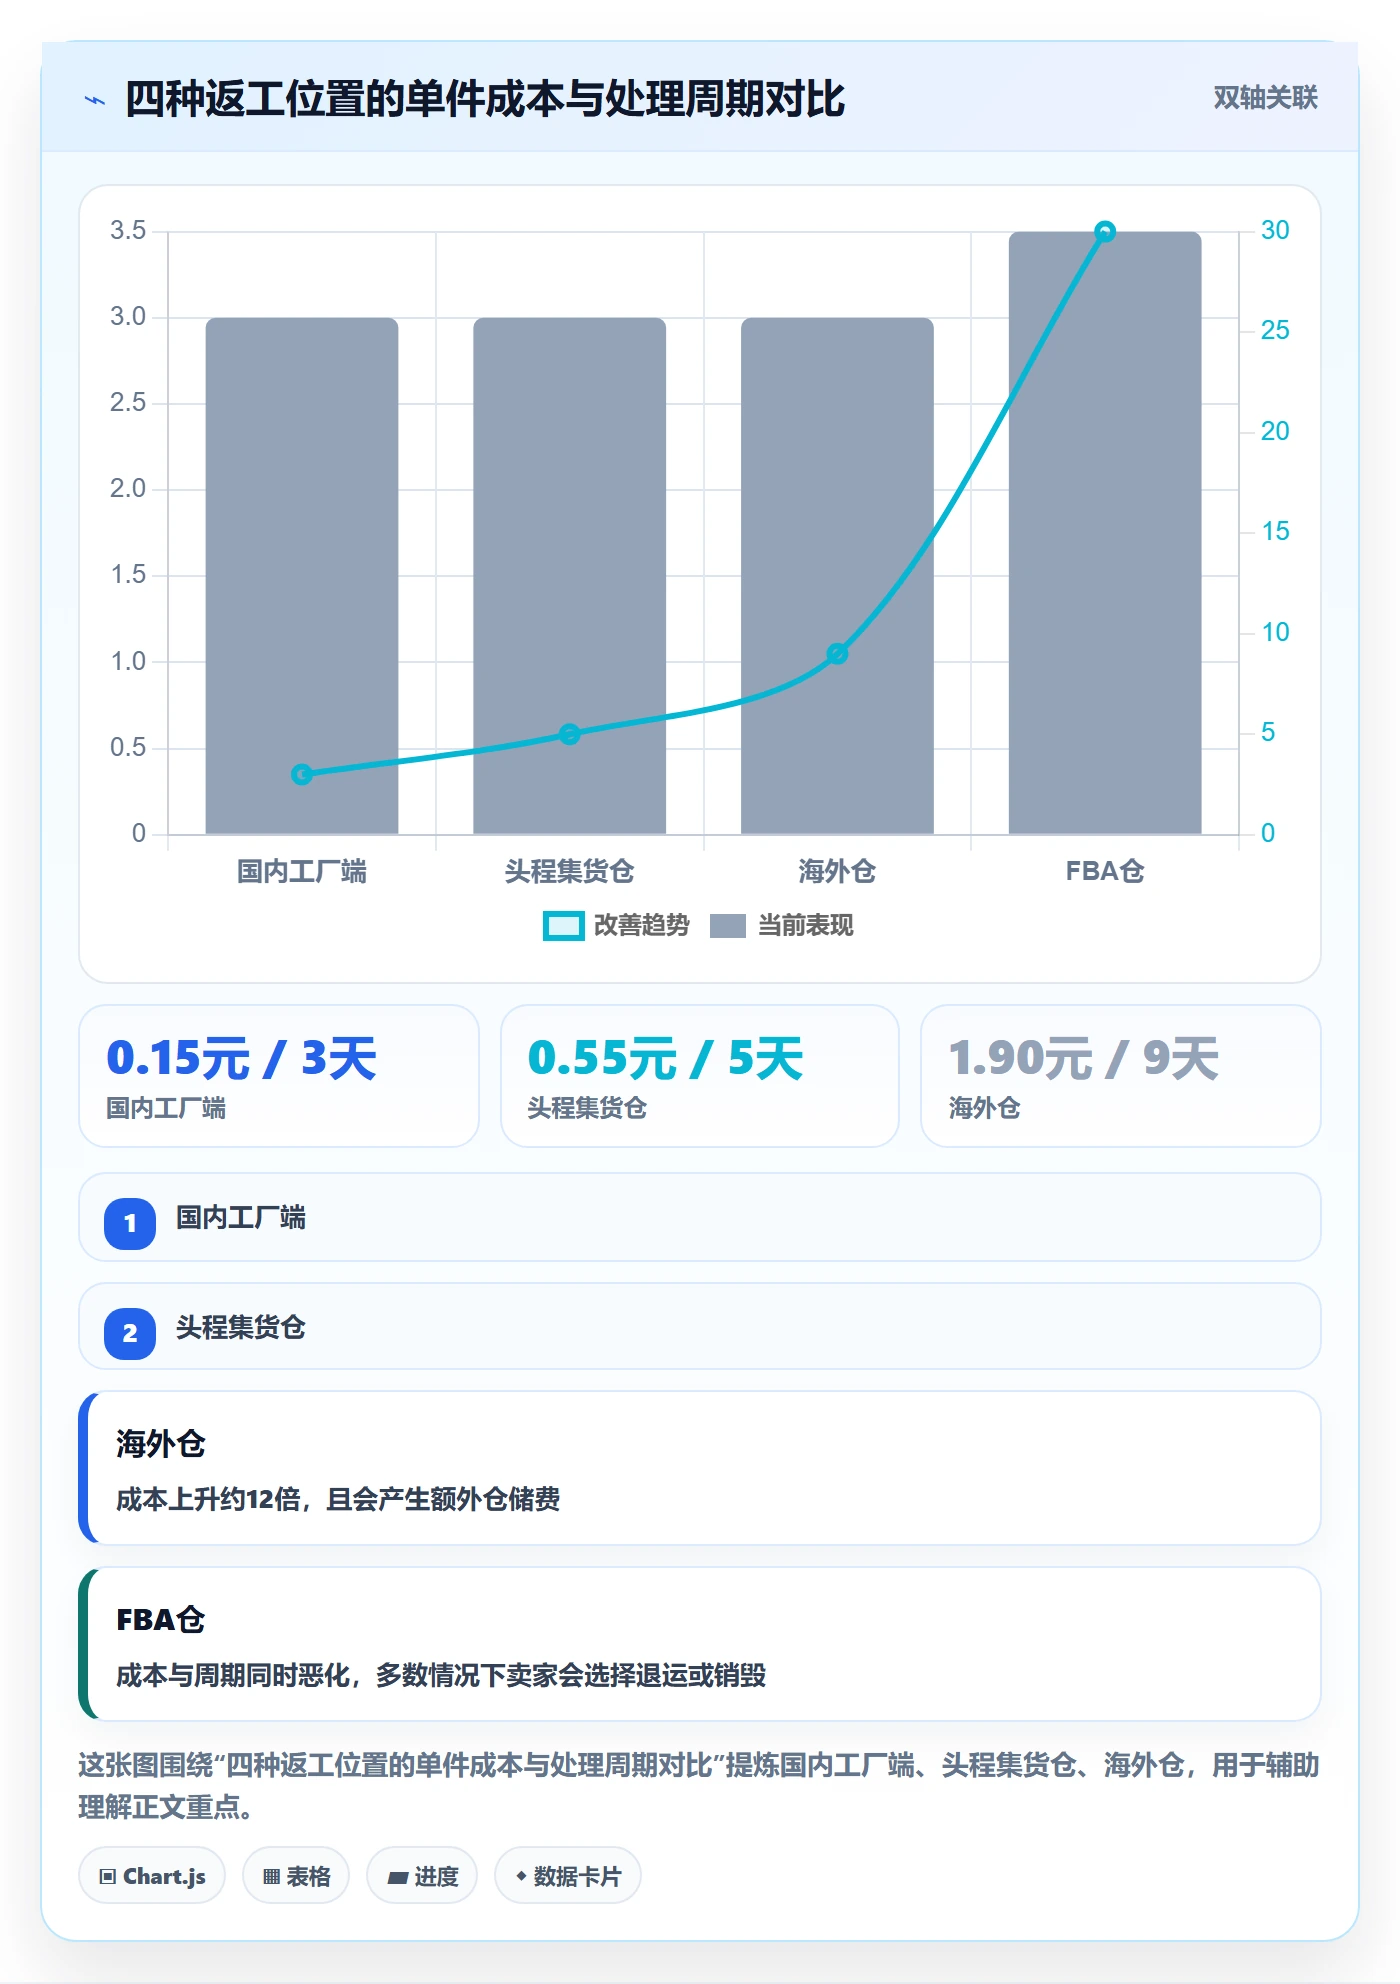Image resolution: width=1400 pixels, height=1984 pixels.
Task: Click the text 成本上升约12倍，且会产生额外仓储费
Action: point(338,1499)
